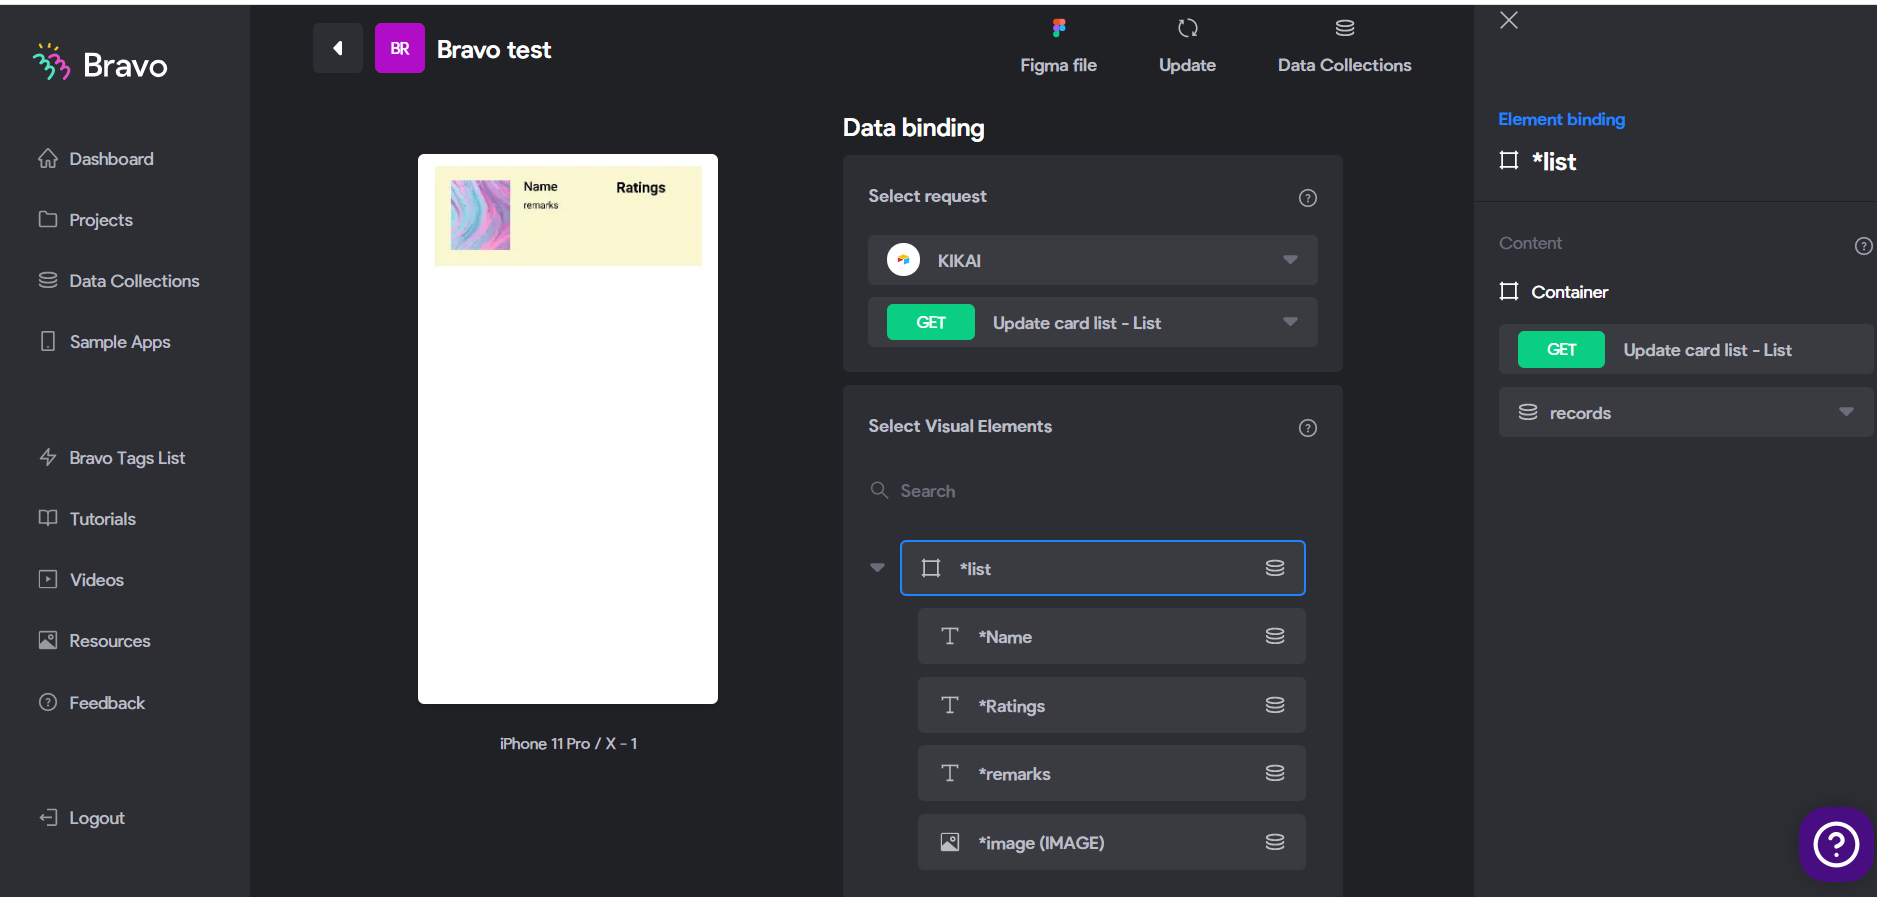The height and width of the screenshot is (897, 1877).
Task: Show help for Select request
Action: 1307,198
